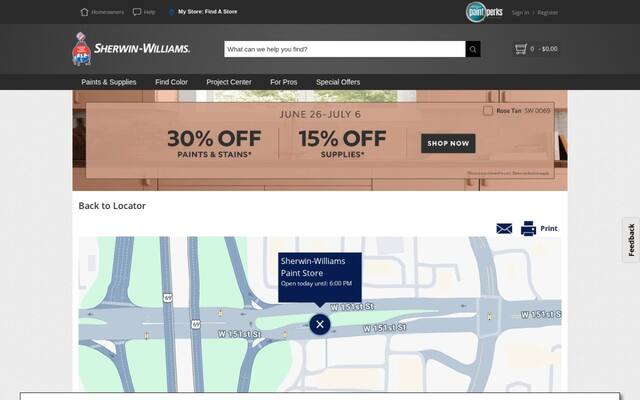Open Special Offers menu
The width and height of the screenshot is (640, 400).
[x=338, y=82]
